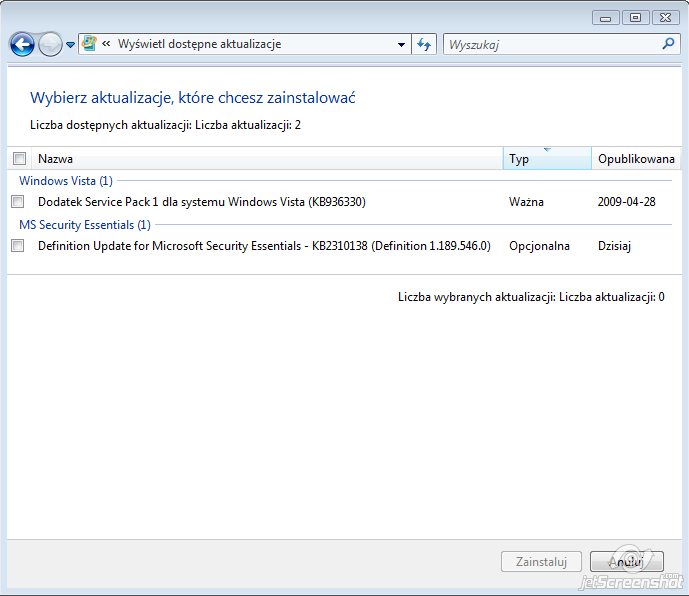Viewport: 689px width, 596px height.
Task: Click the magnifier search icon
Action: [668, 44]
